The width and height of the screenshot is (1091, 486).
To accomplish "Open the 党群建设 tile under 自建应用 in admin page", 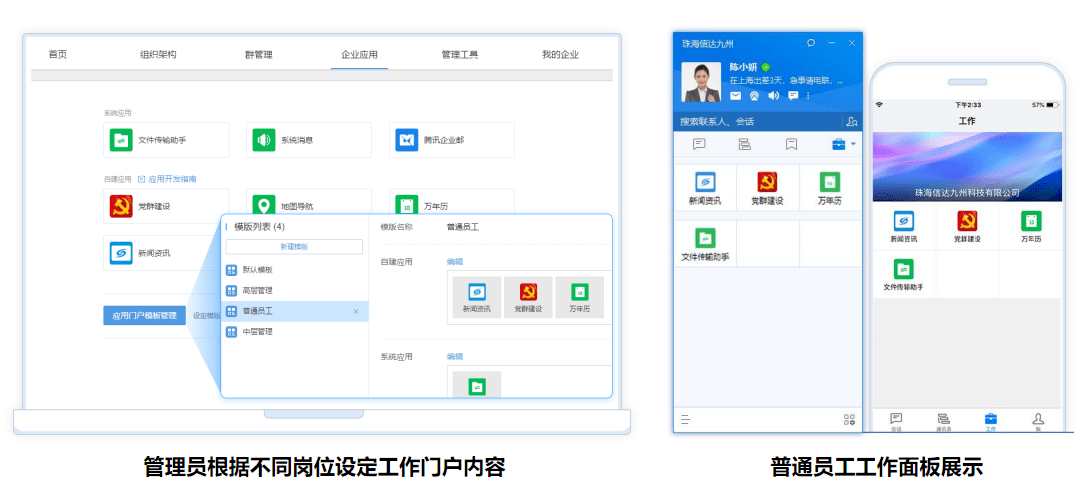I will pyautogui.click(x=166, y=206).
